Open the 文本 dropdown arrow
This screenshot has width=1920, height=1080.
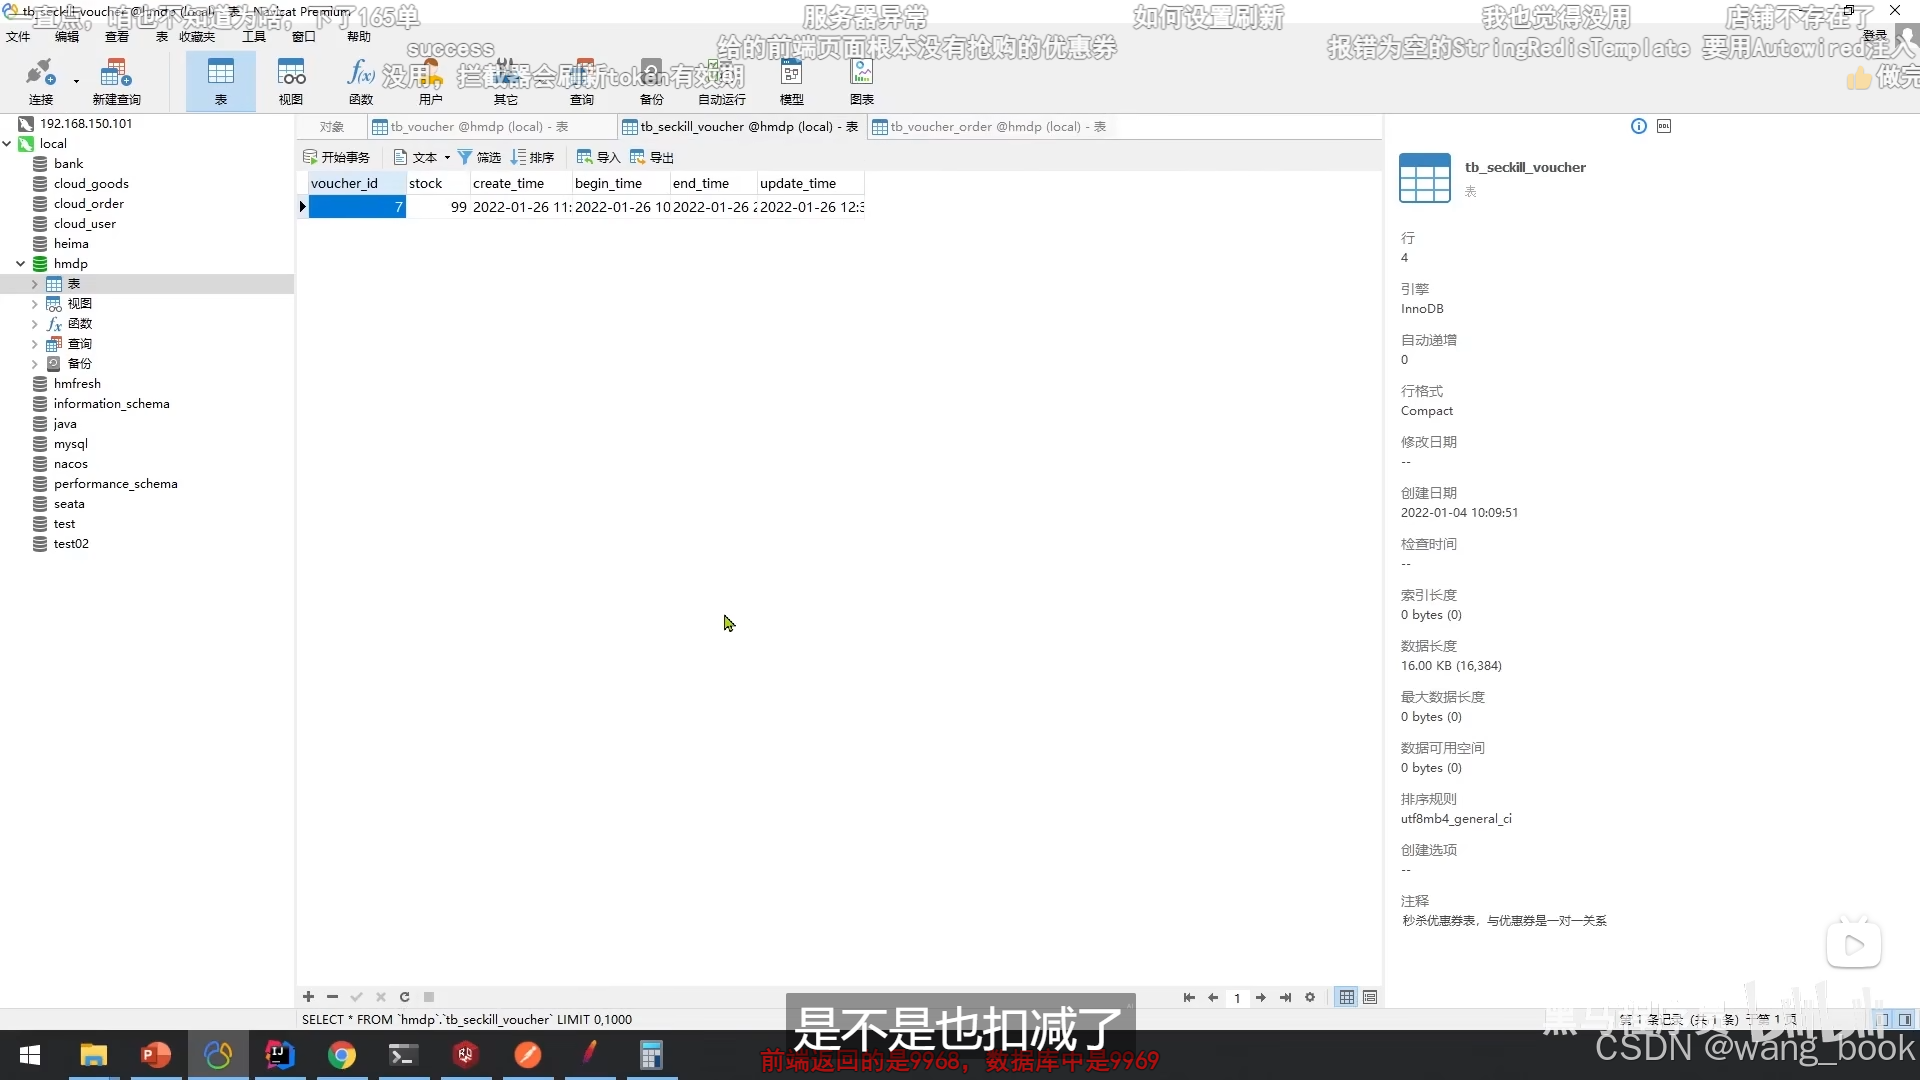tap(446, 156)
